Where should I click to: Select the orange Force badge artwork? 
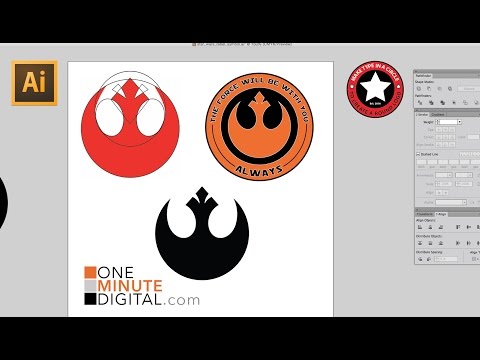pos(259,127)
